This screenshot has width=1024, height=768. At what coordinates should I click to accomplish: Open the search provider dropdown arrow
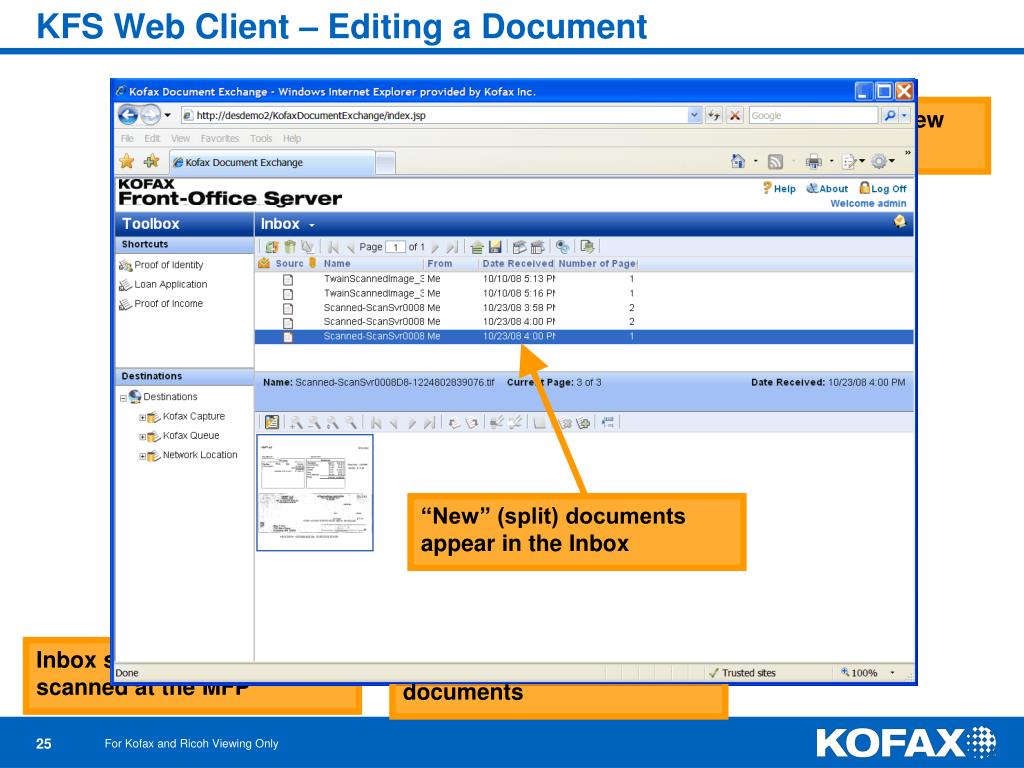904,116
